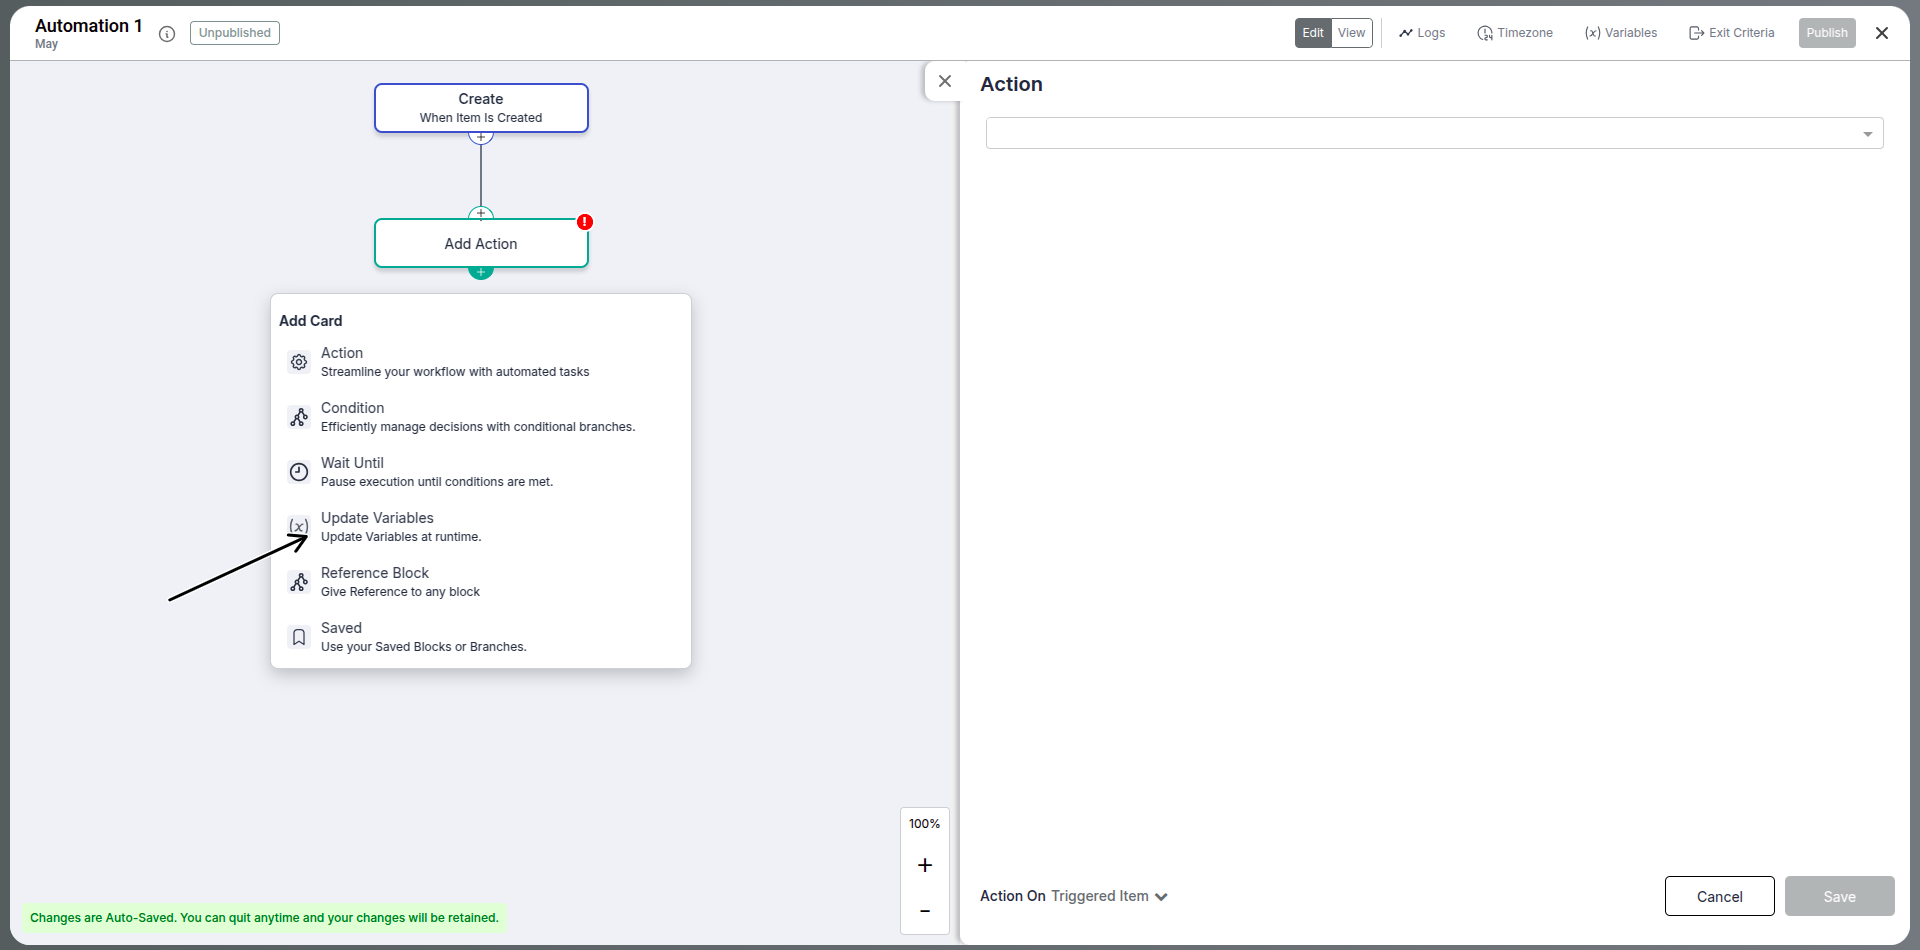This screenshot has height=950, width=1920.
Task: Open the Timezone settings
Action: pyautogui.click(x=1515, y=33)
